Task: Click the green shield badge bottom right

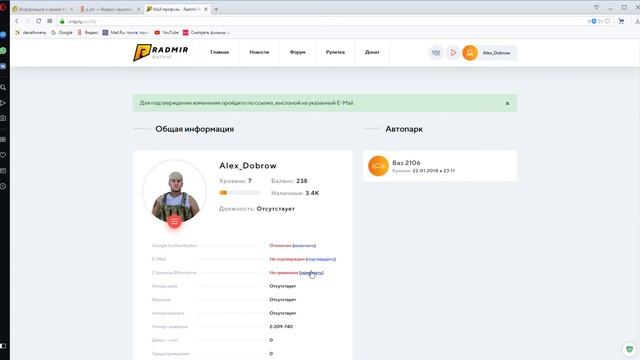Action: 630,349
